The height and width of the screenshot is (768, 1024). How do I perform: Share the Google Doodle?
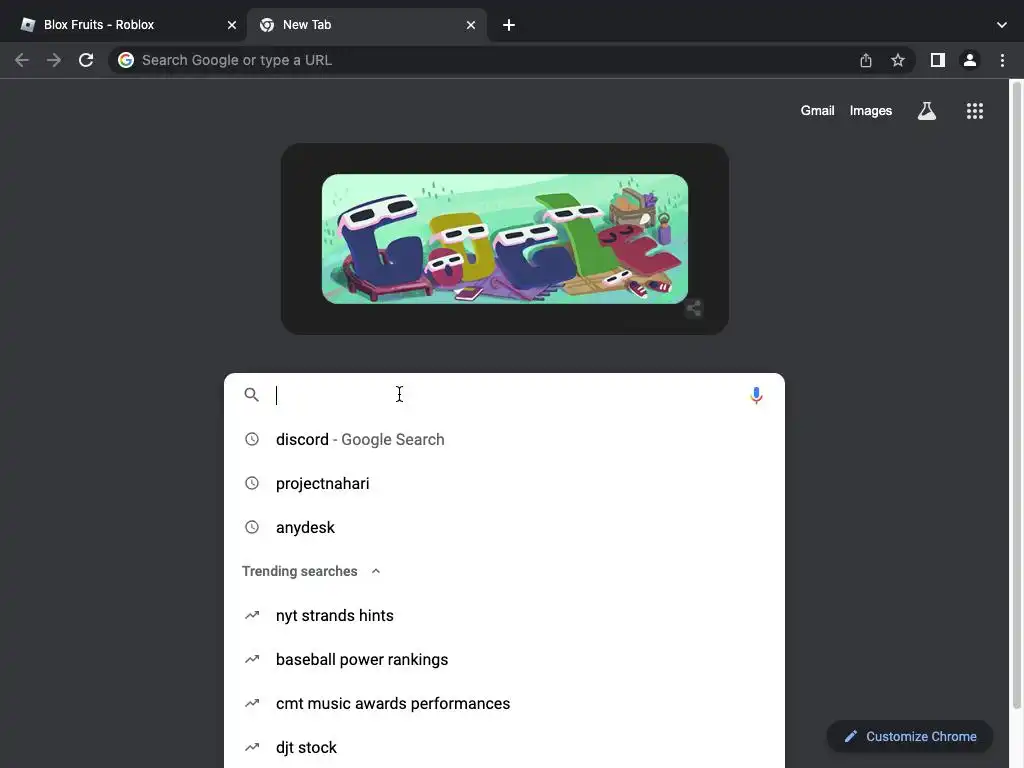(x=694, y=308)
